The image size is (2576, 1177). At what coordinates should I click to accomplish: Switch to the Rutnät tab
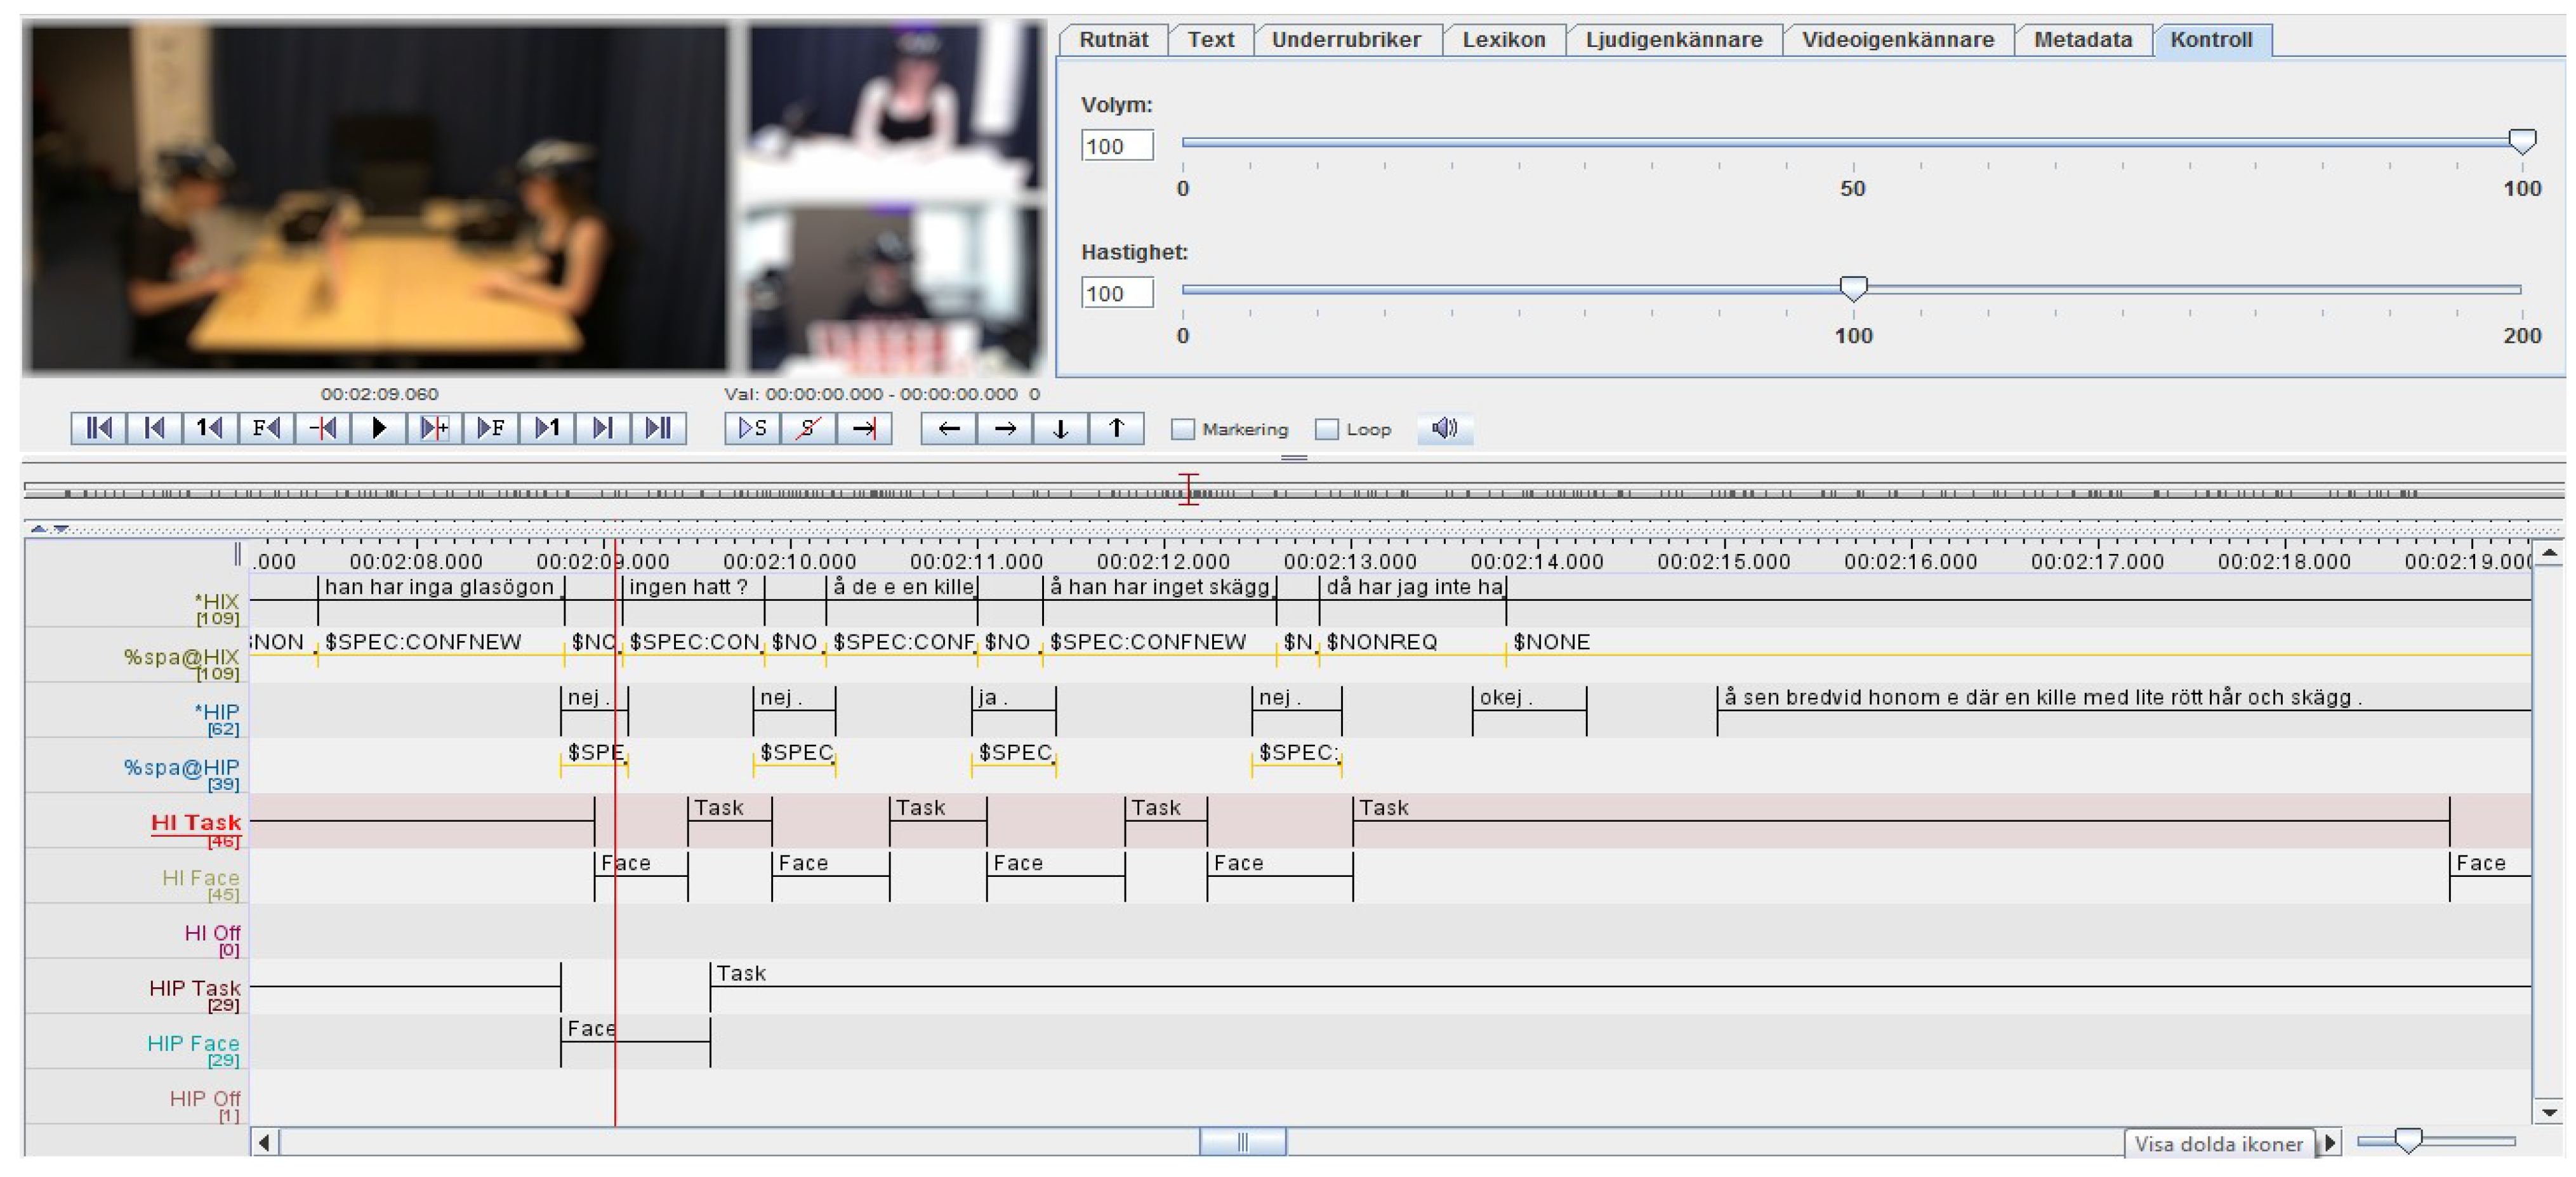[1113, 40]
